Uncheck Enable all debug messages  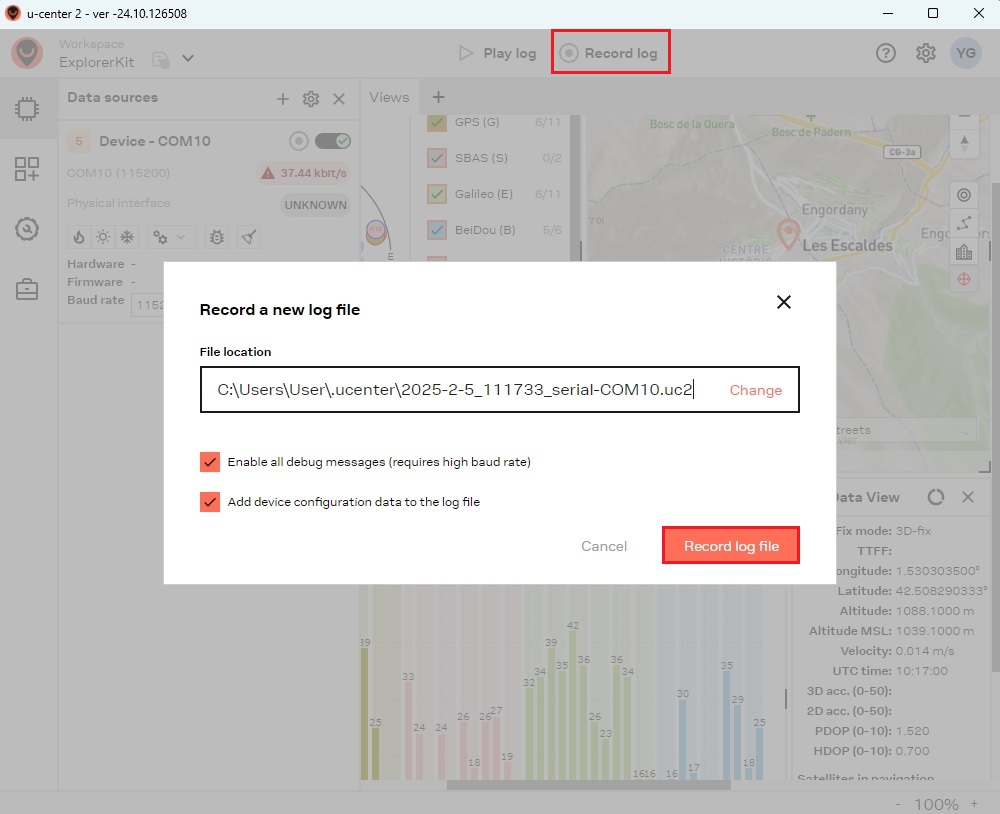pos(210,462)
